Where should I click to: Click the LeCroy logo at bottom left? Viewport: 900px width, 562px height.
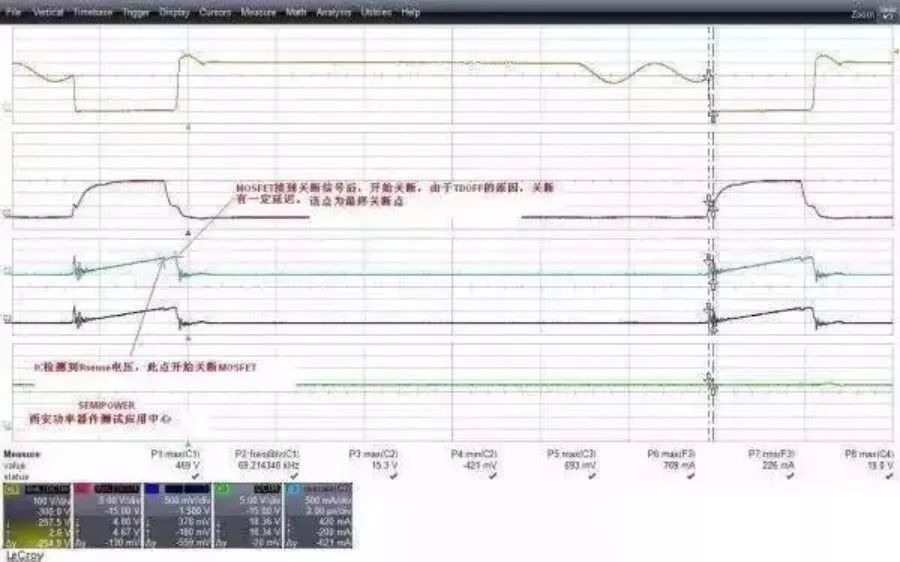(x=25, y=555)
